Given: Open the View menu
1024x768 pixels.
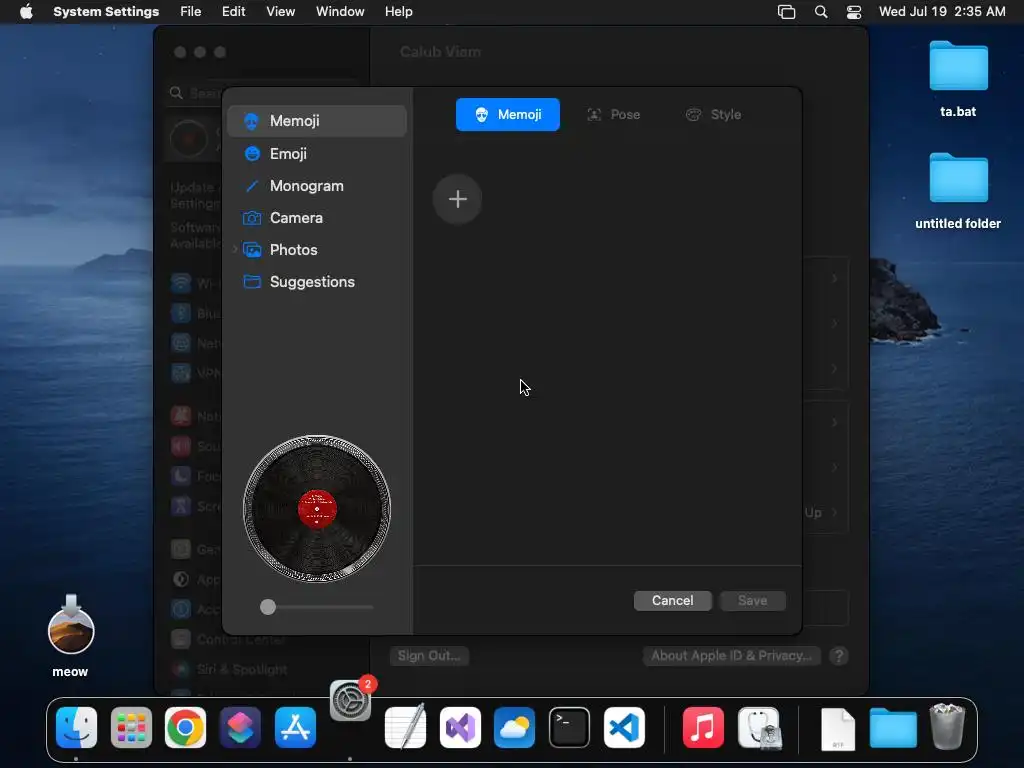Looking at the screenshot, I should pos(280,12).
